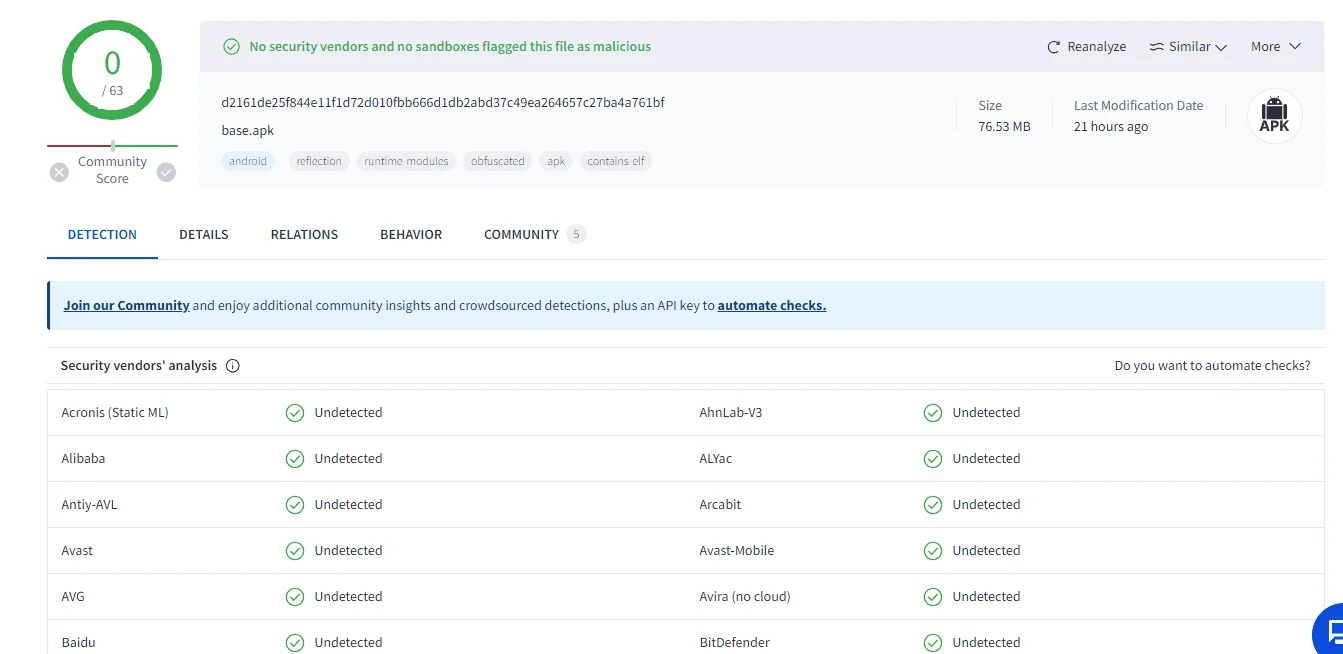Click the ALYac vendor name
1343x654 pixels.
coord(717,459)
